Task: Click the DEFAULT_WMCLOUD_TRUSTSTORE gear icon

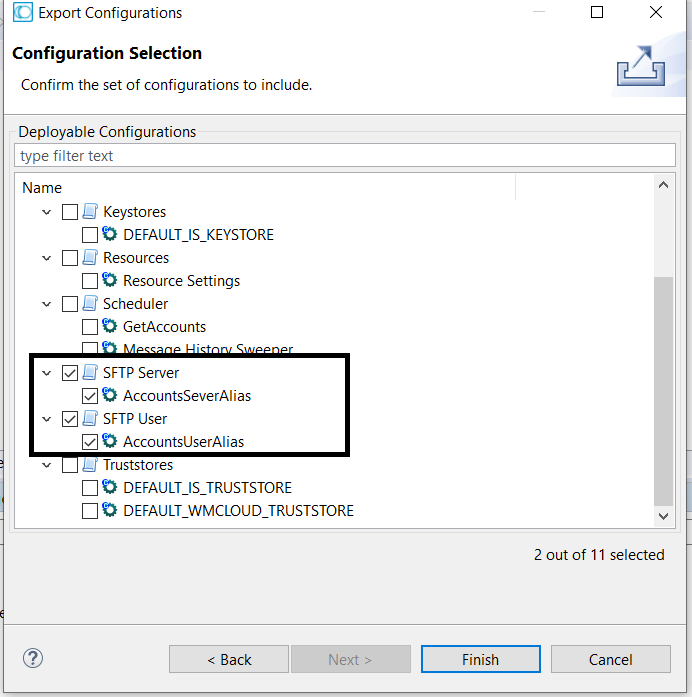Action: 110,511
